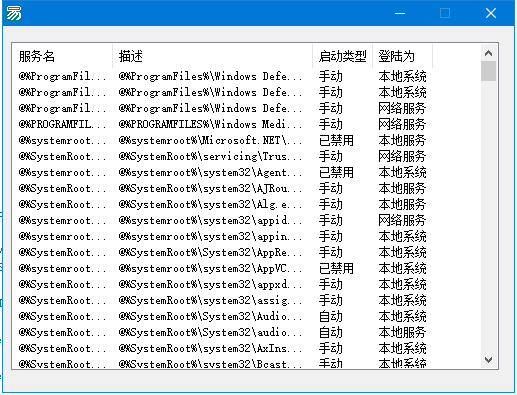
Task: Sort by the 启动类型 column header
Action: (342, 56)
